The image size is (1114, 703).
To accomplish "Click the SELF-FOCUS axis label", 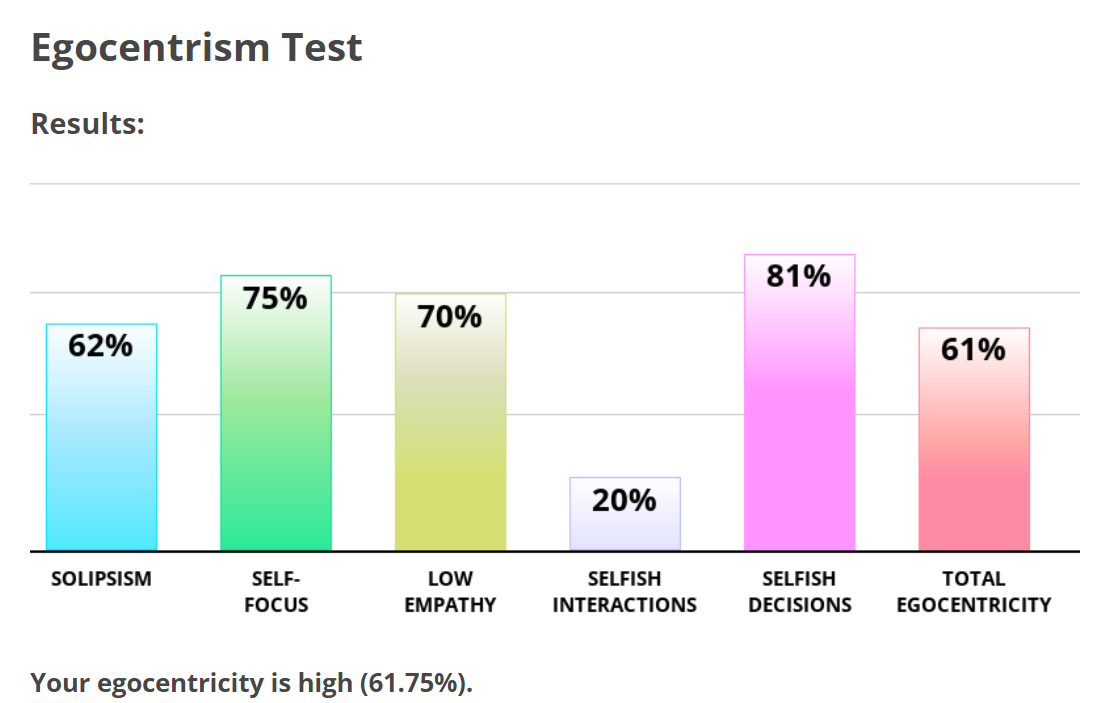I will pos(276,591).
